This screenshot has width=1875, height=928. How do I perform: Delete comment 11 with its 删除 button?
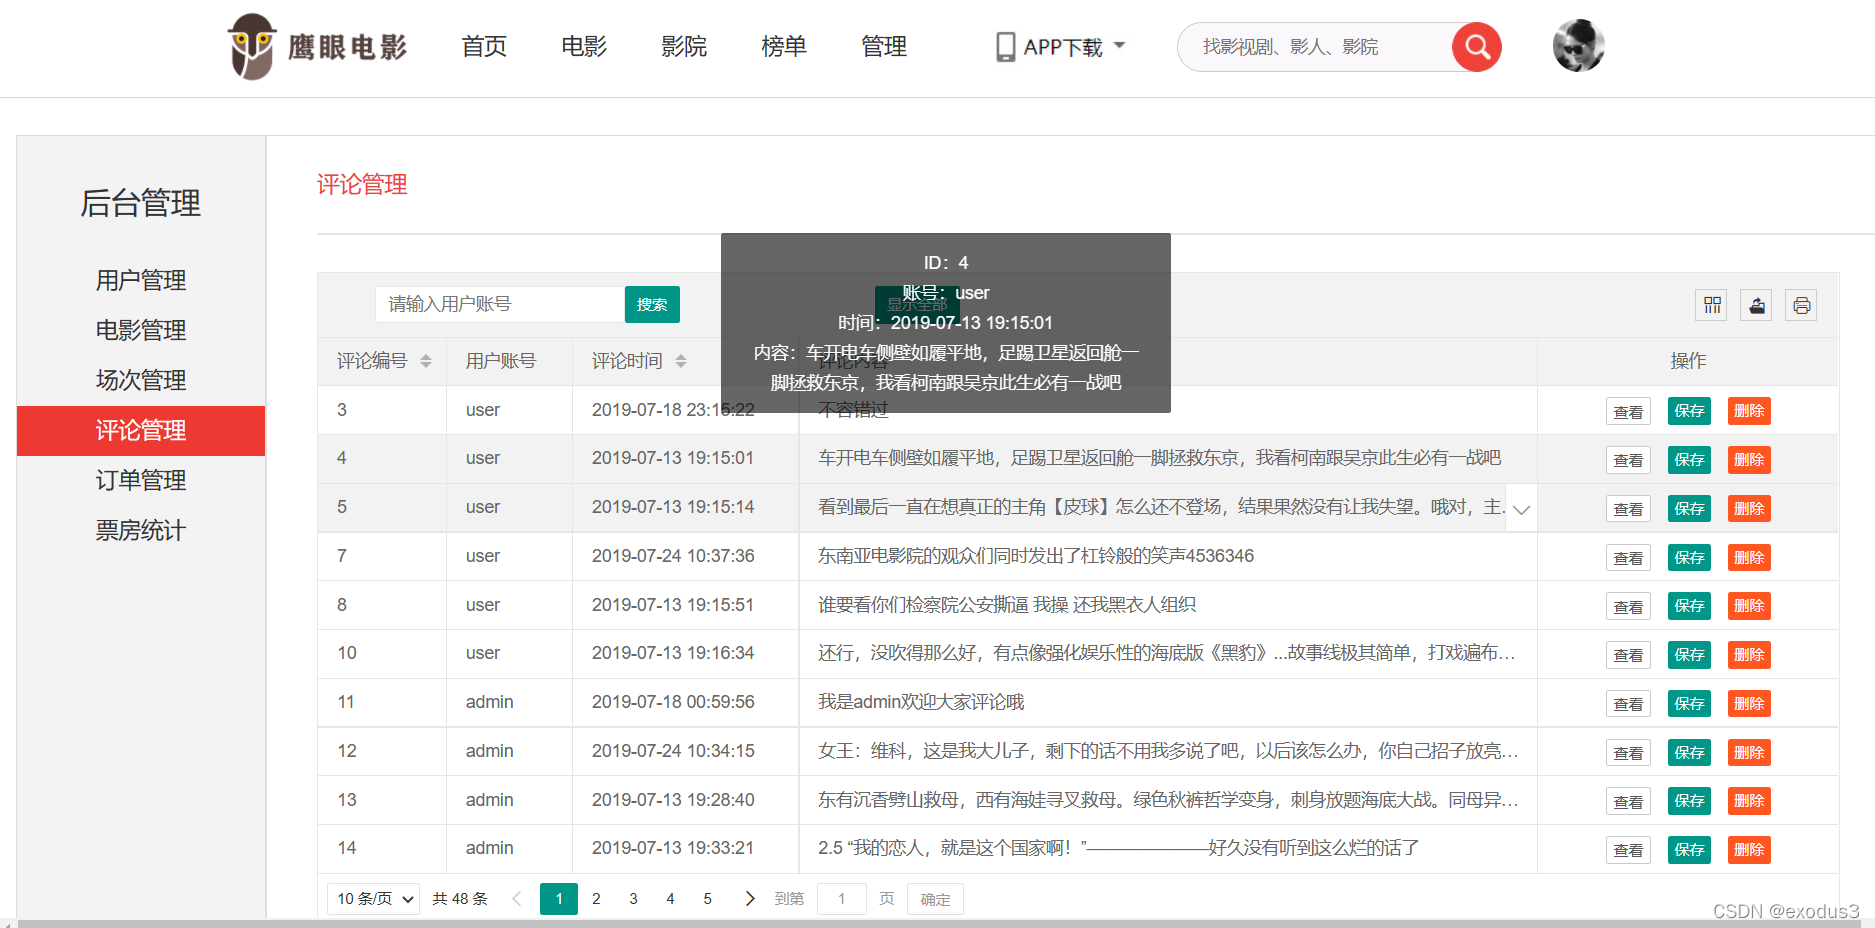(x=1748, y=703)
